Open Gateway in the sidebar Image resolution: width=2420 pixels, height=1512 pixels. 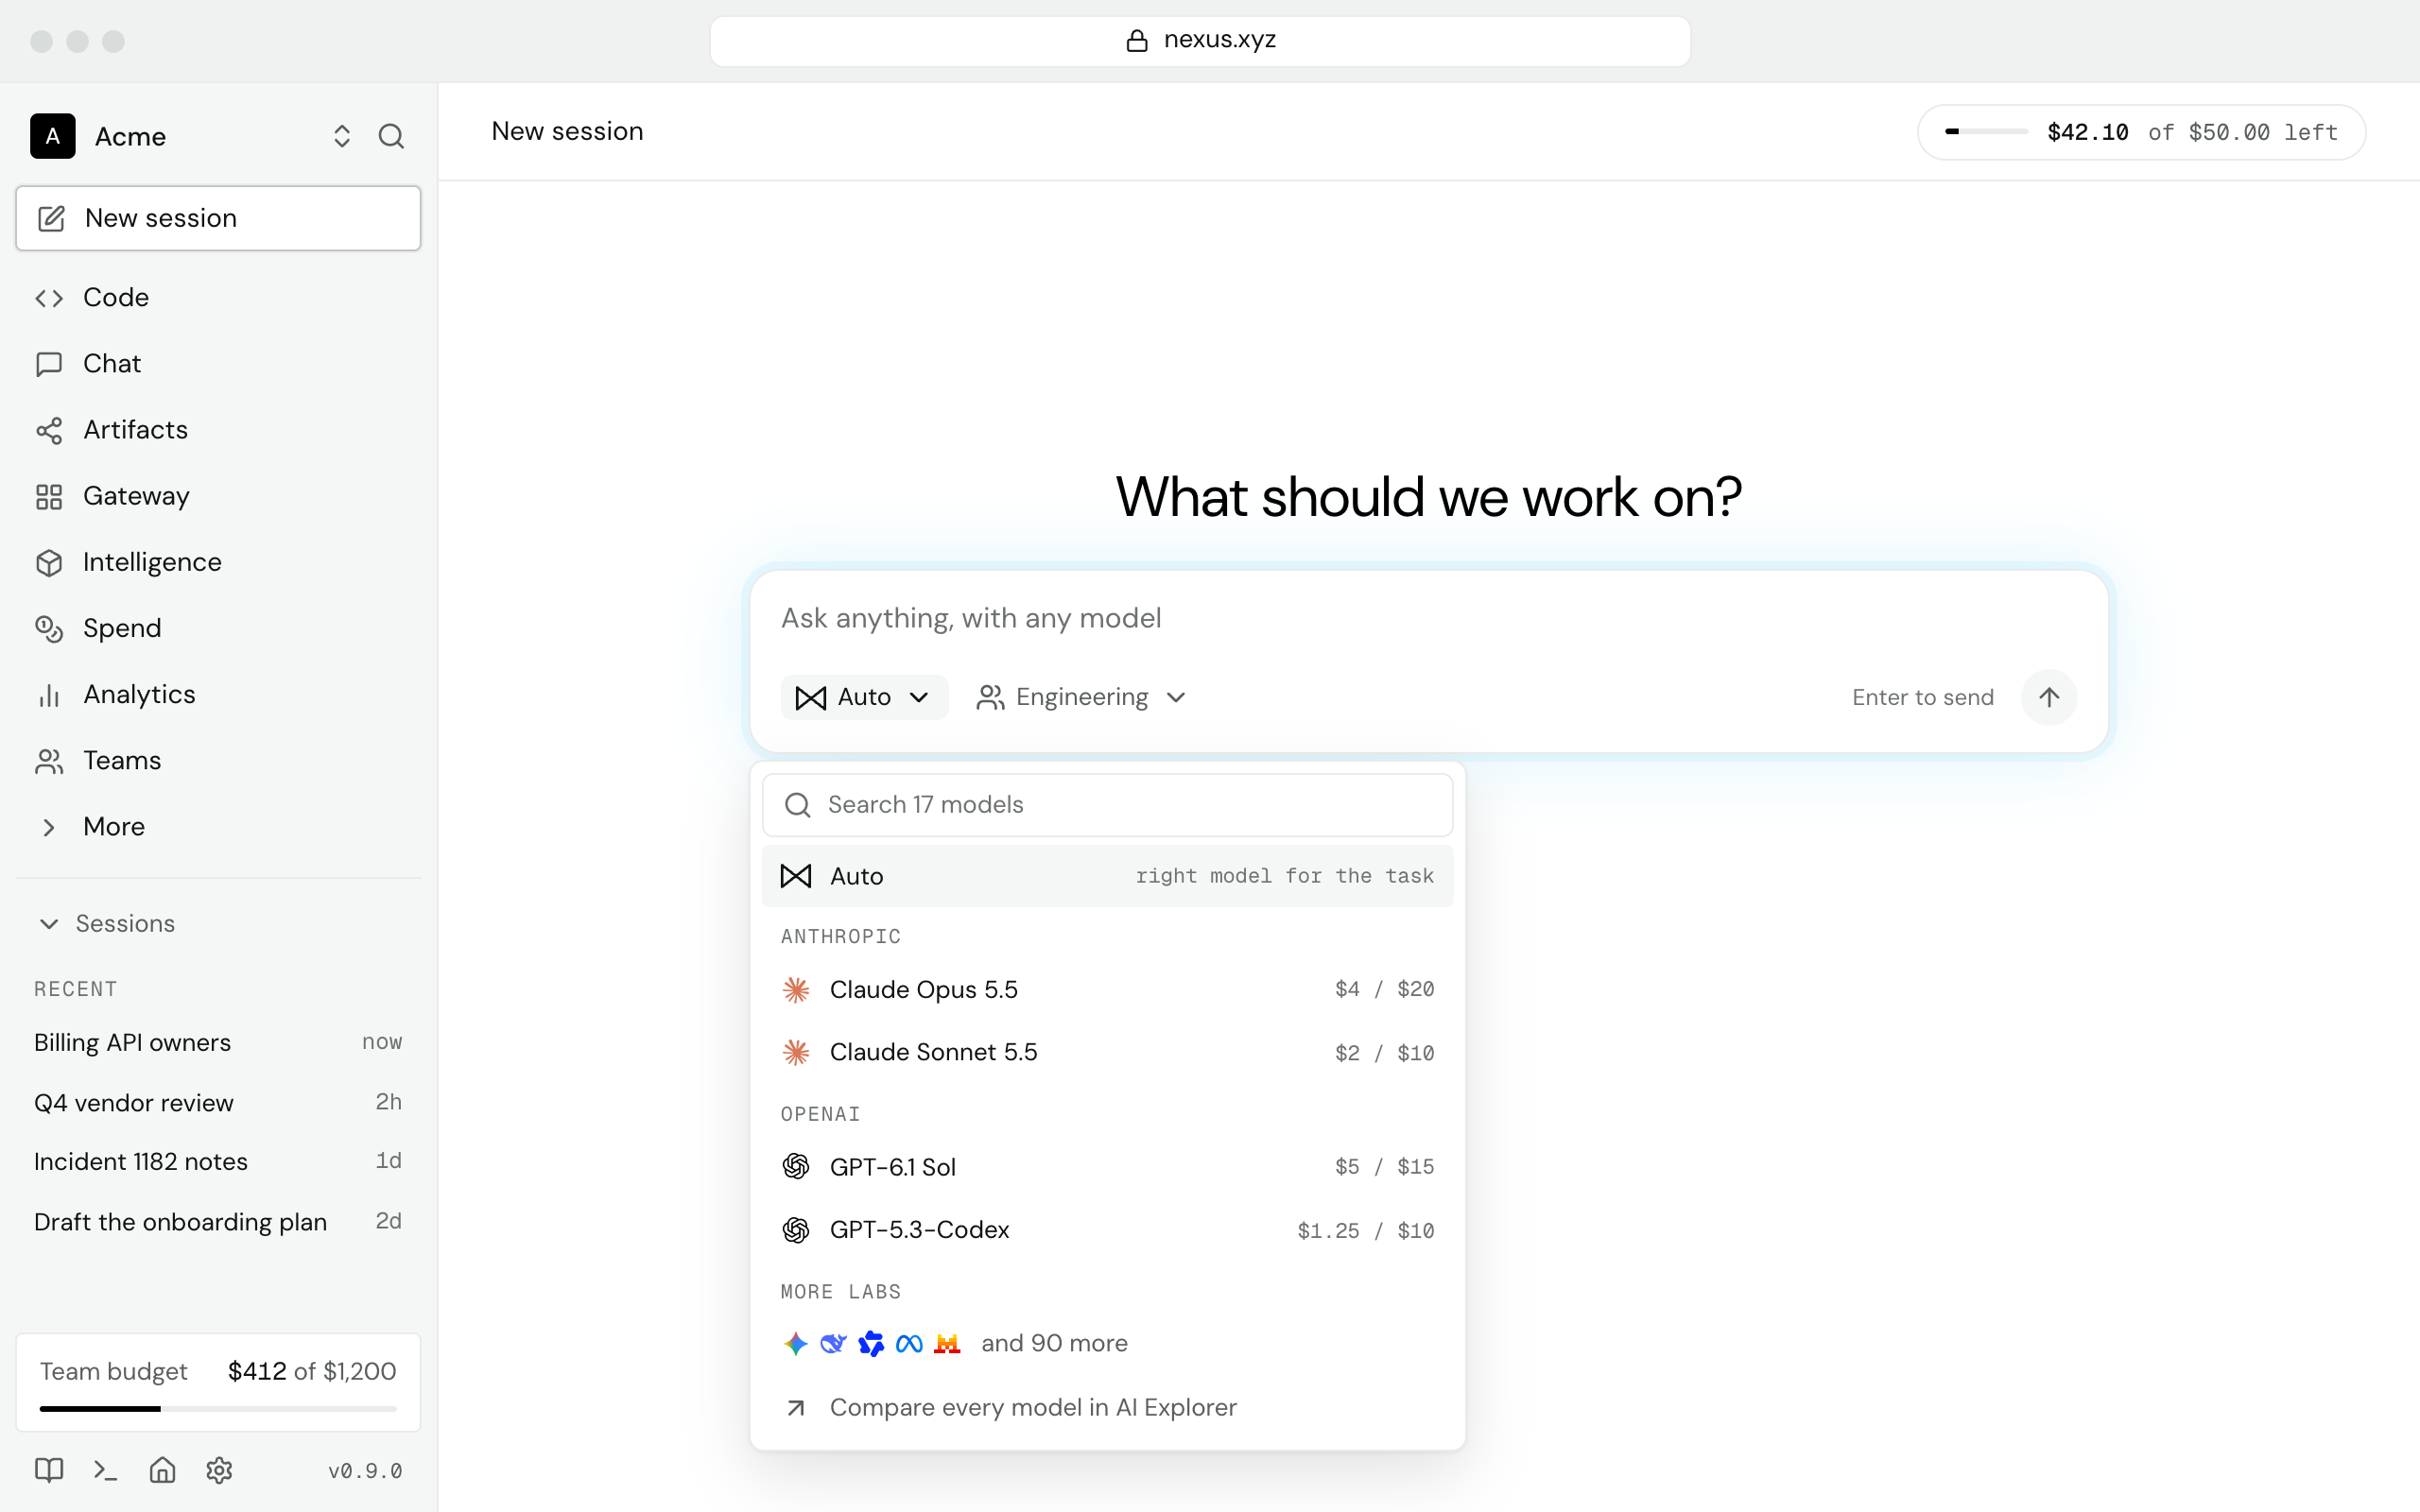coord(218,496)
